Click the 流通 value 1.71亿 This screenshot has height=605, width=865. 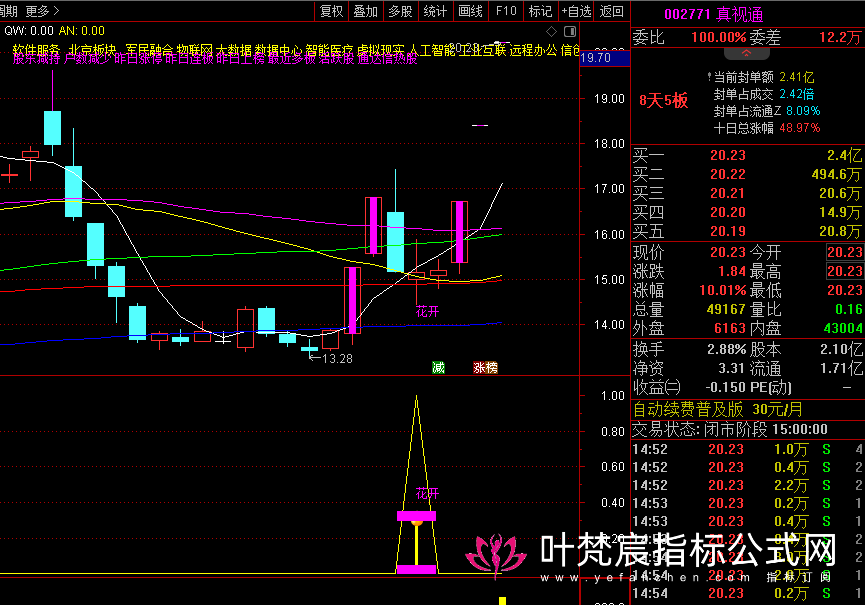pyautogui.click(x=842, y=368)
